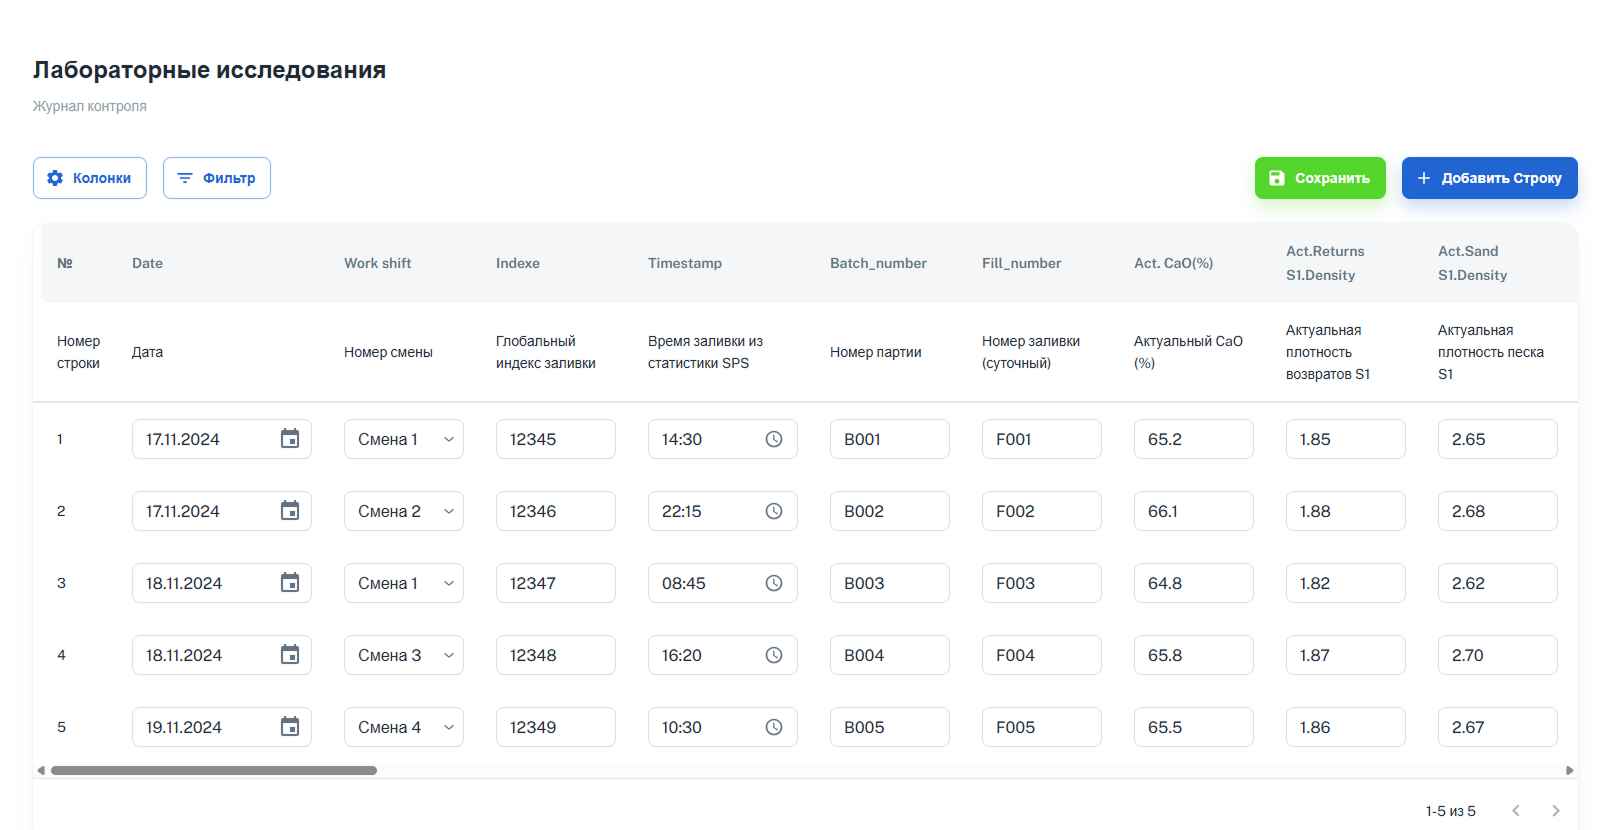Click calendar icon in row 3 date field
1616x830 pixels.
coord(290,583)
